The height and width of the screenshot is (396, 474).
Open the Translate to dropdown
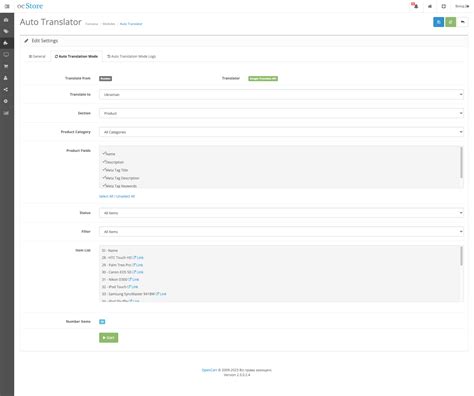[281, 95]
